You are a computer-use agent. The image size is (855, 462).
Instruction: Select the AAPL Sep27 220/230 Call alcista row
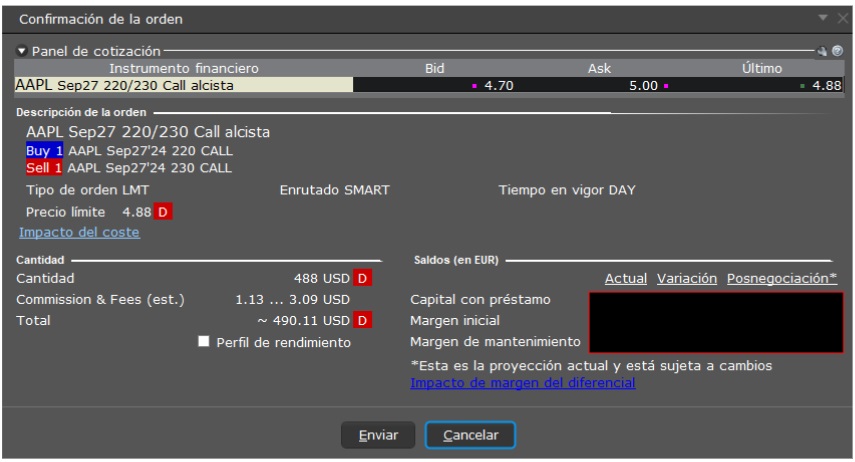tap(429, 85)
